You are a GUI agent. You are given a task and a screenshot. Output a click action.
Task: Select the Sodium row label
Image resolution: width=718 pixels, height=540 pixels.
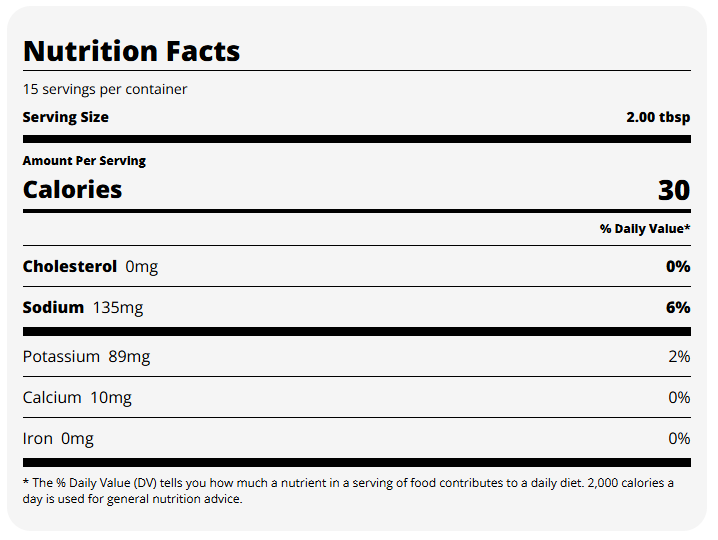click(x=53, y=307)
